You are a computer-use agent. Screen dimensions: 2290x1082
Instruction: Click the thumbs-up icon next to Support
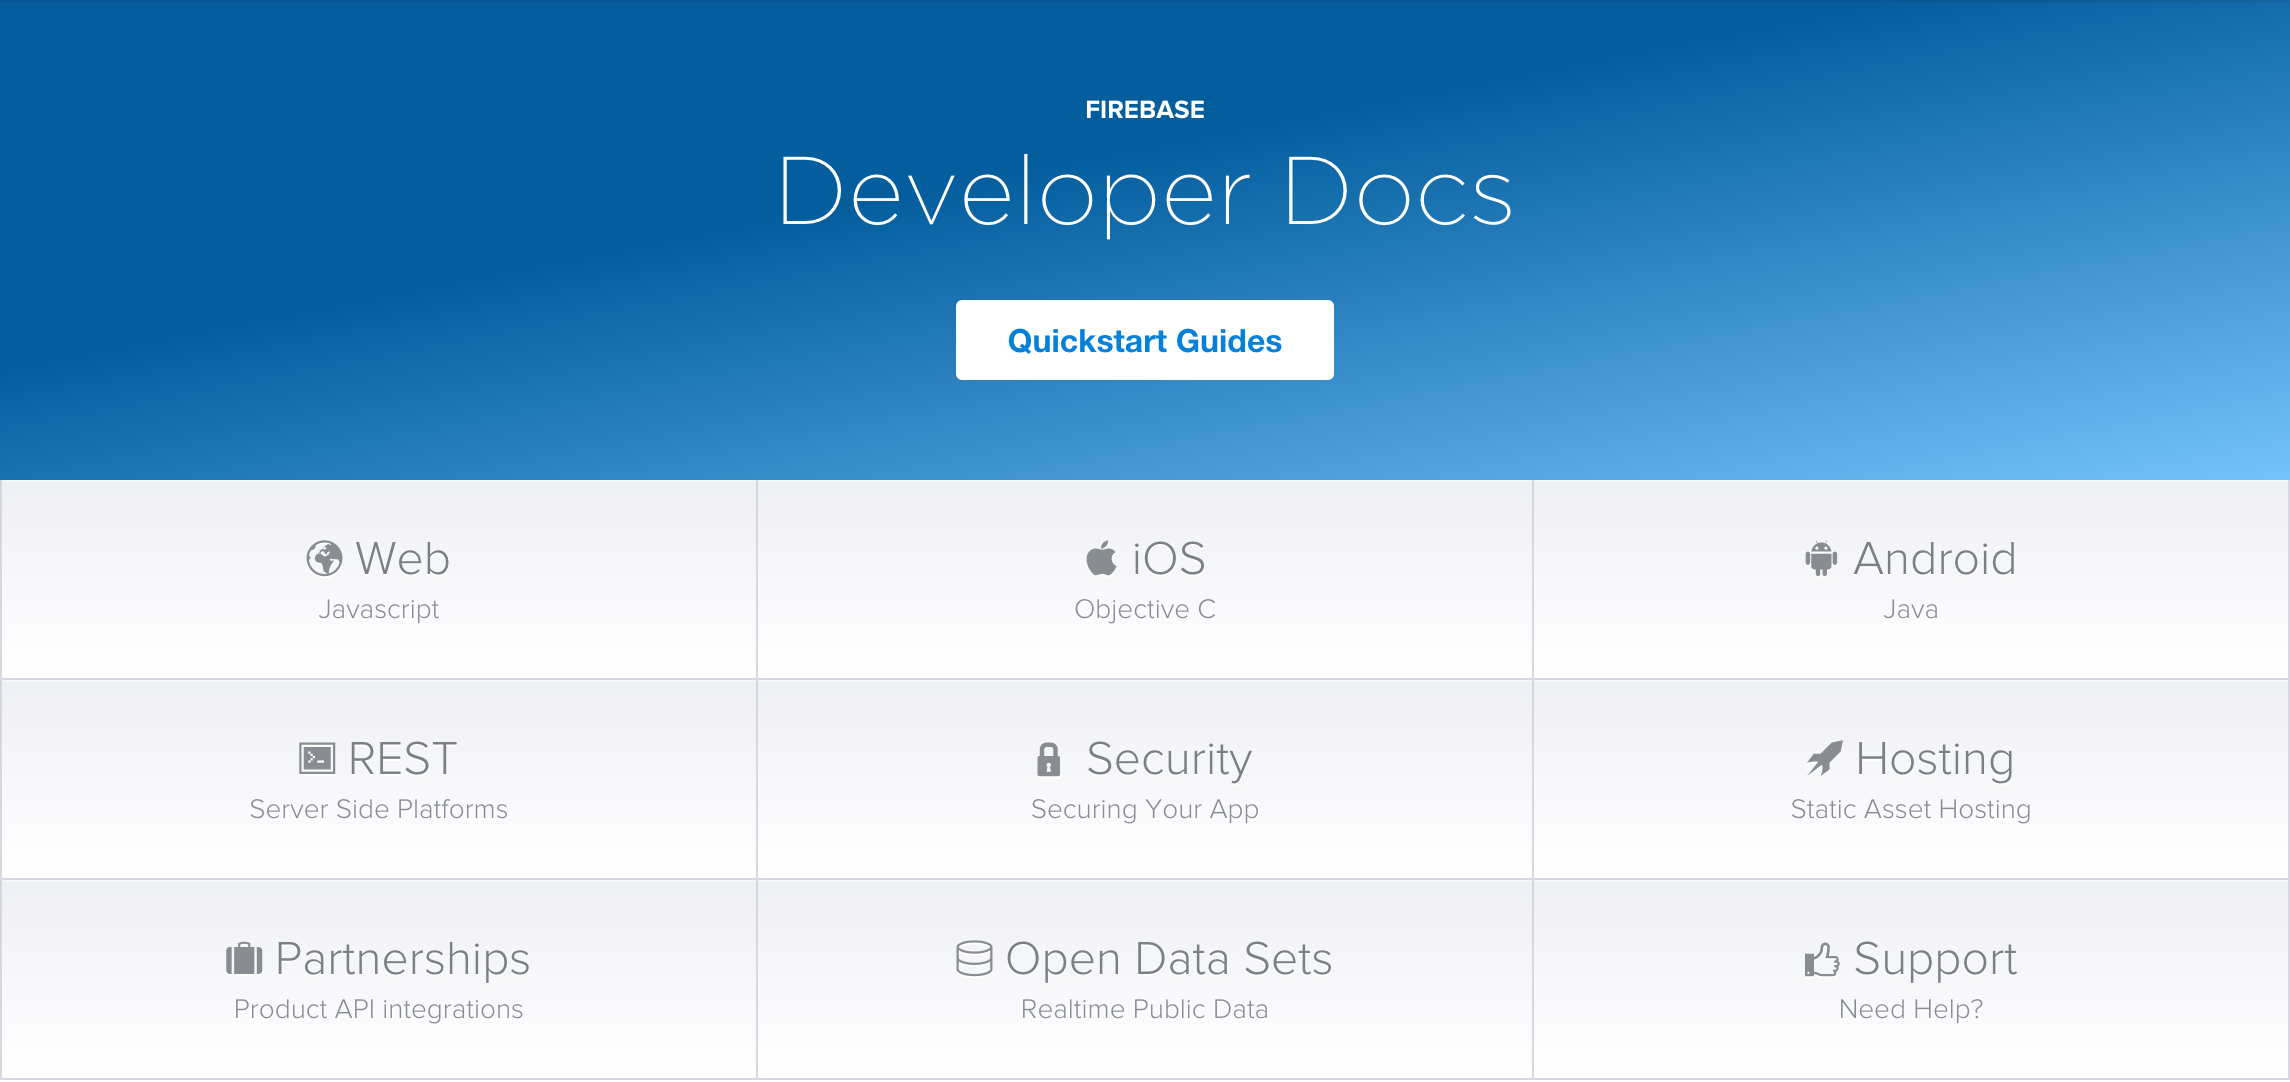point(1821,959)
